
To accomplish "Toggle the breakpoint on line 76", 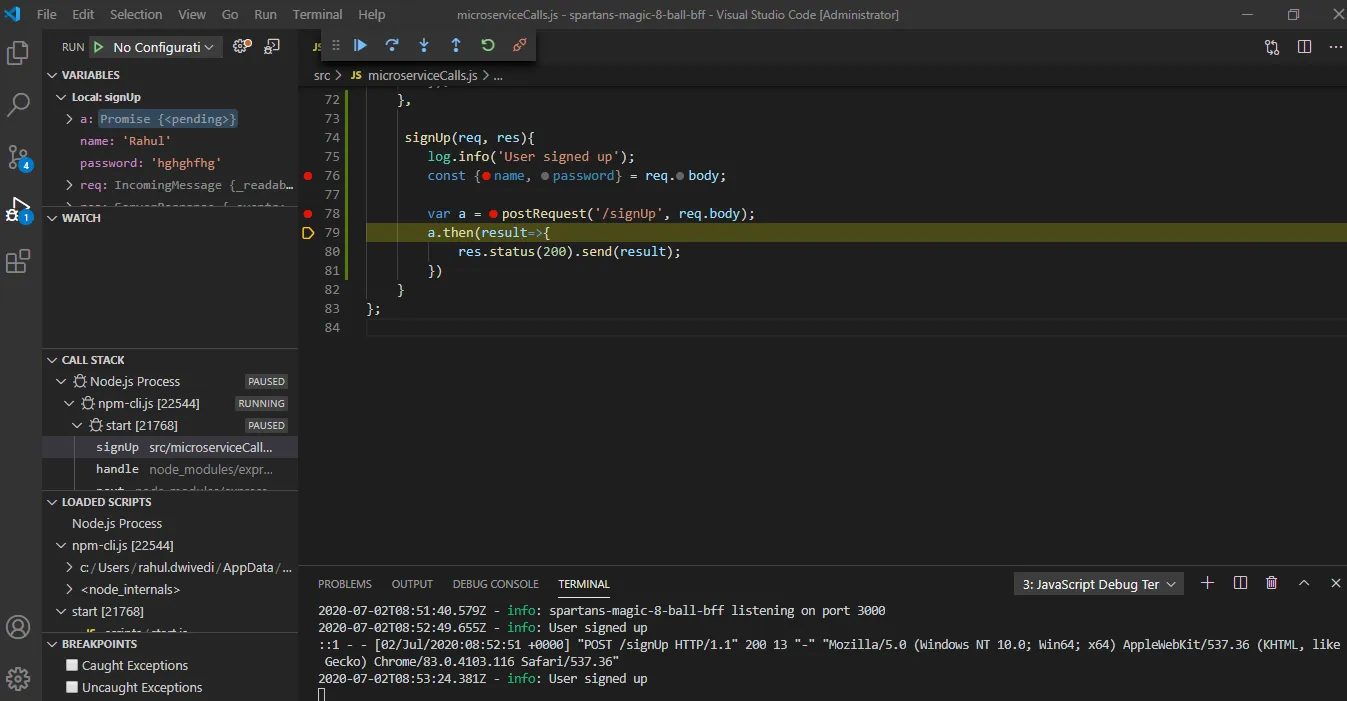I will tap(308, 176).
